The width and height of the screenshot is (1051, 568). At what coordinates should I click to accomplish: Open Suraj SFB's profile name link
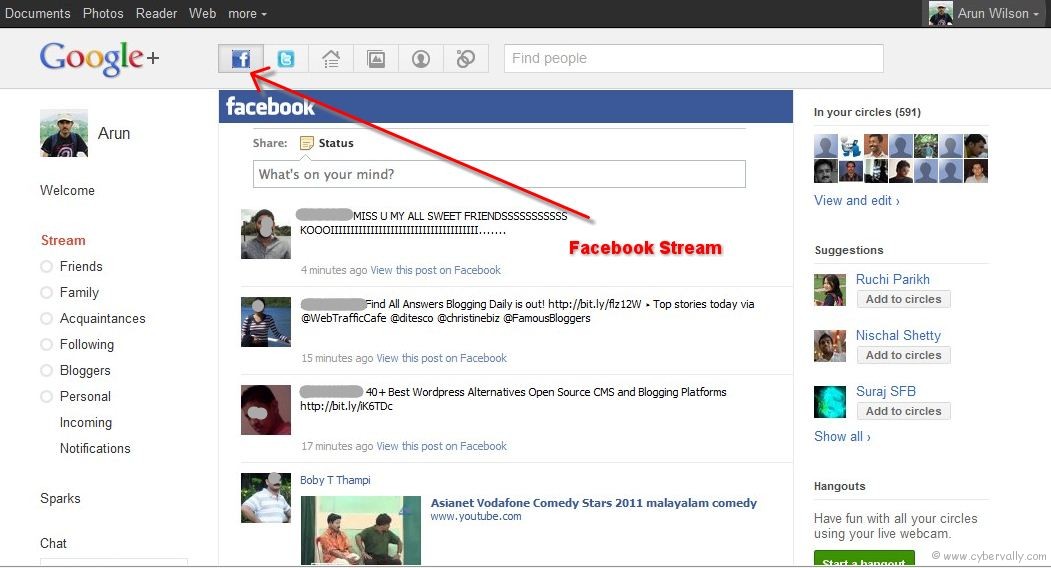[x=885, y=391]
